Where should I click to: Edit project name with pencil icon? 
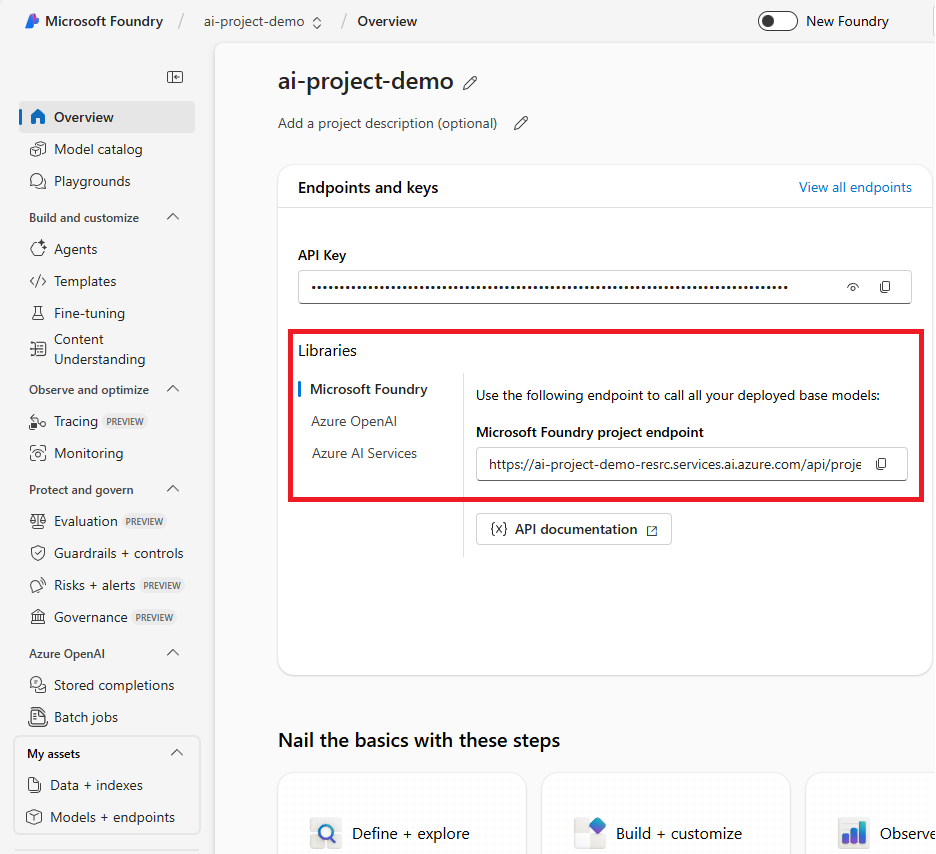point(470,82)
